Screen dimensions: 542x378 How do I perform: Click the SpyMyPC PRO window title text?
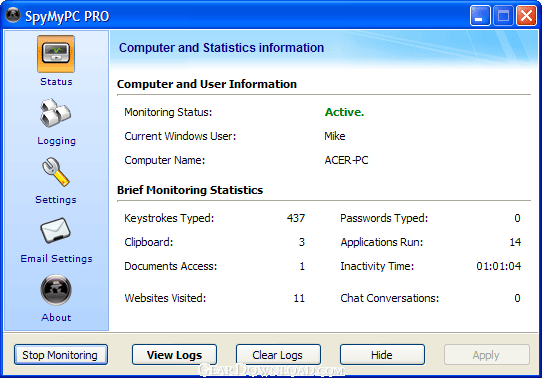click(67, 16)
